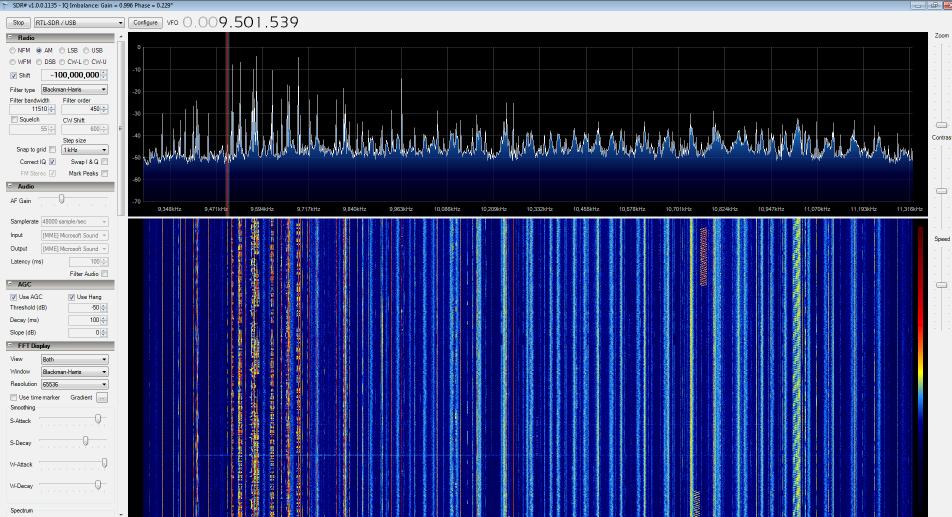Open the audio Output device dropdown
The image size is (952, 517).
[74, 249]
